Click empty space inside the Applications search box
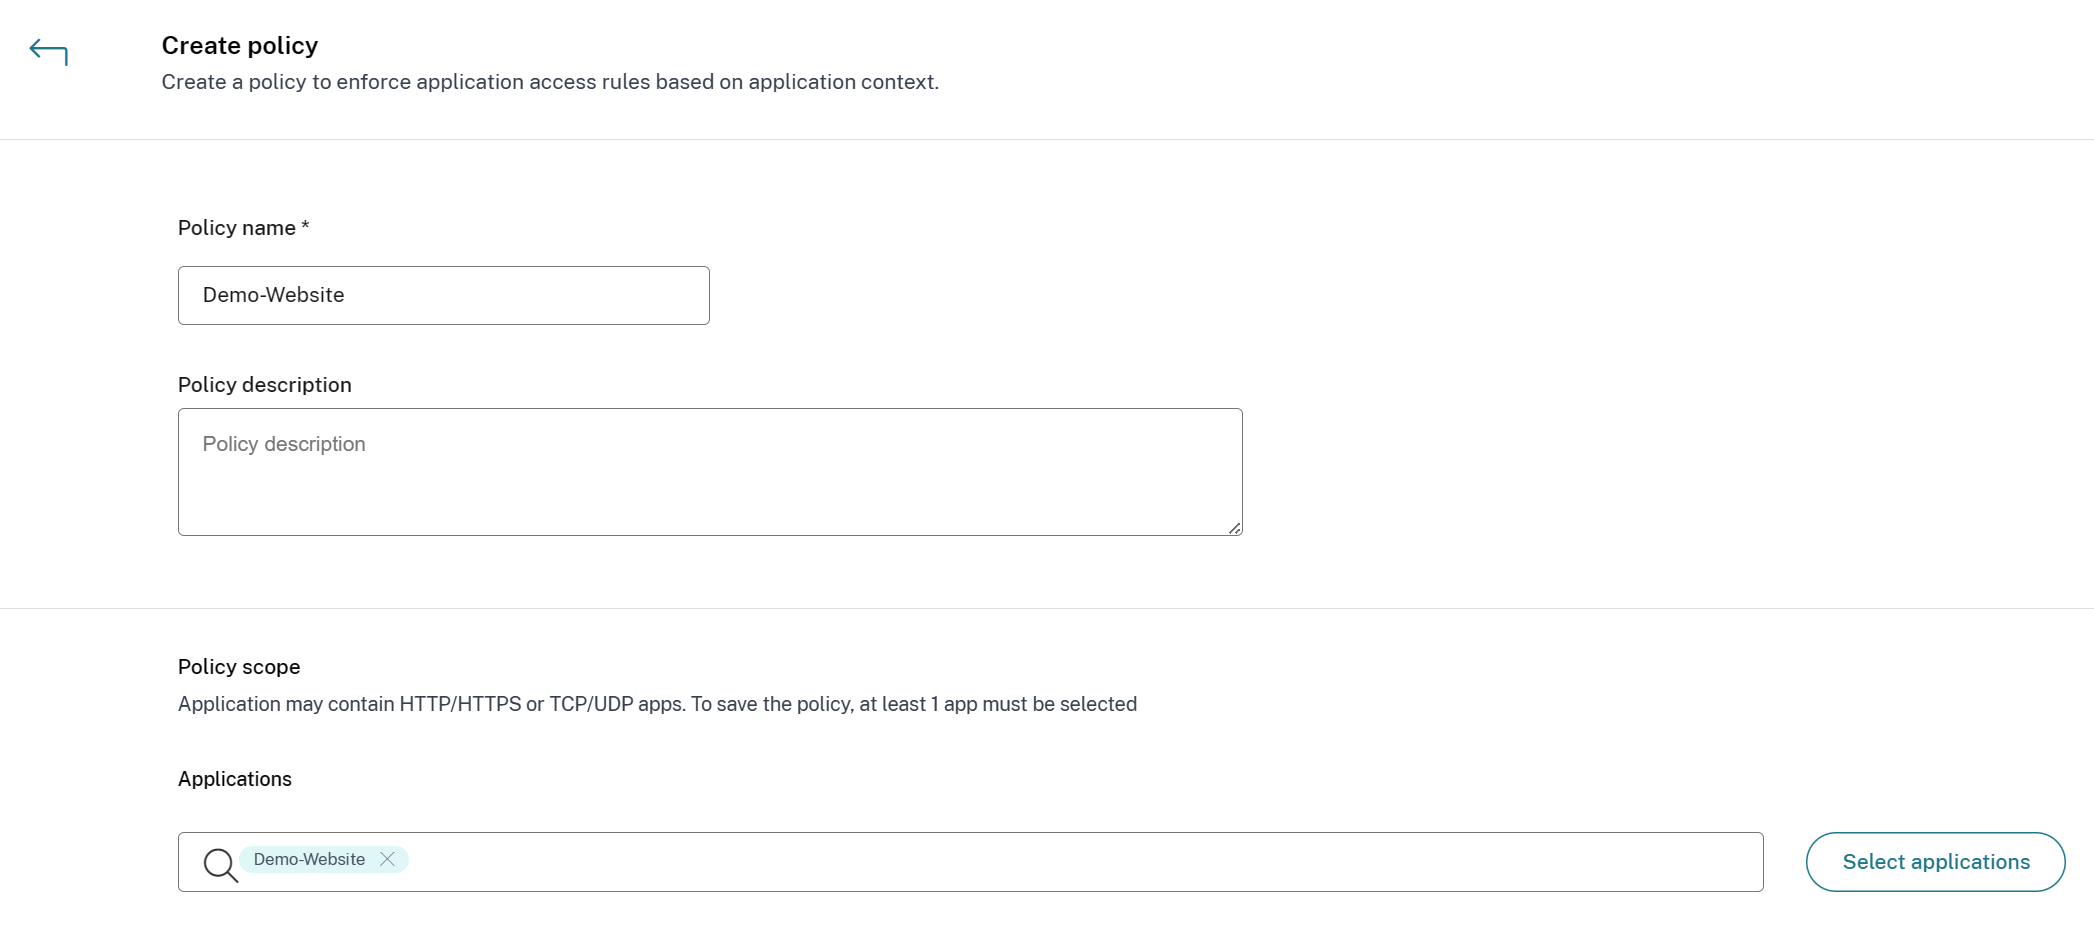Screen dimensions: 2094x937 coord(1080,862)
